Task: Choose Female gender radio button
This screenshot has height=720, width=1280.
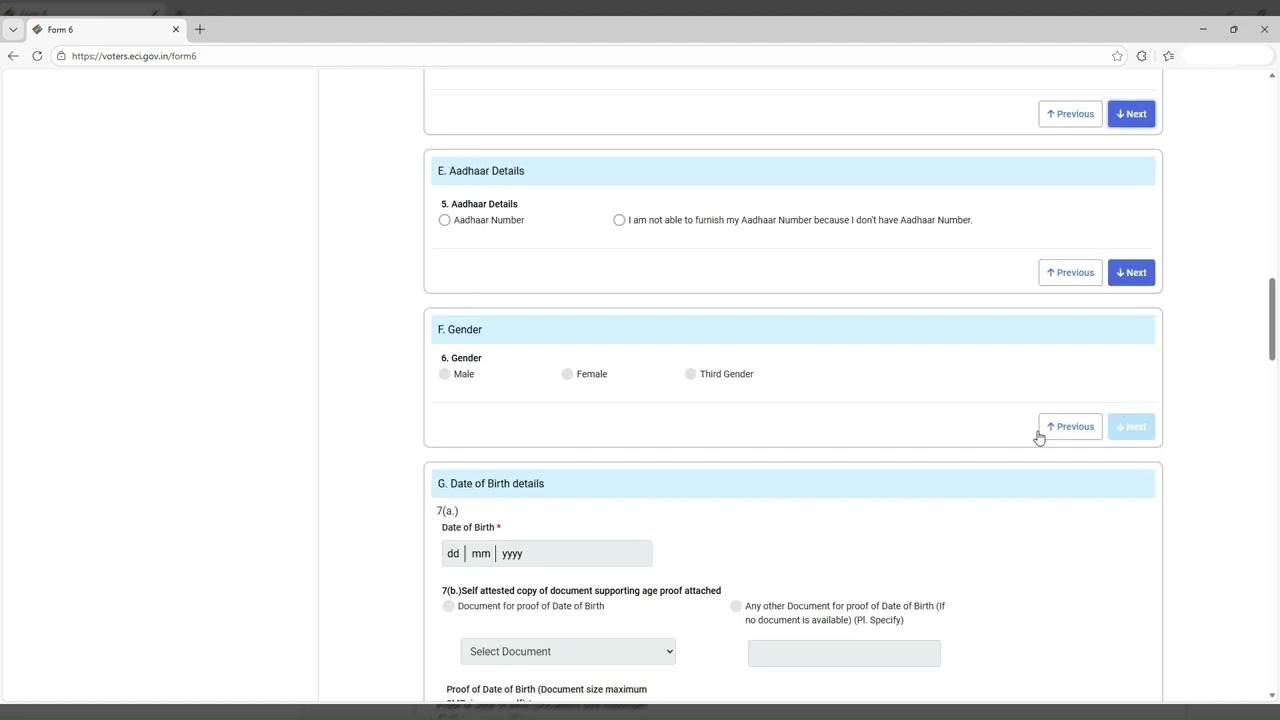Action: 568,374
